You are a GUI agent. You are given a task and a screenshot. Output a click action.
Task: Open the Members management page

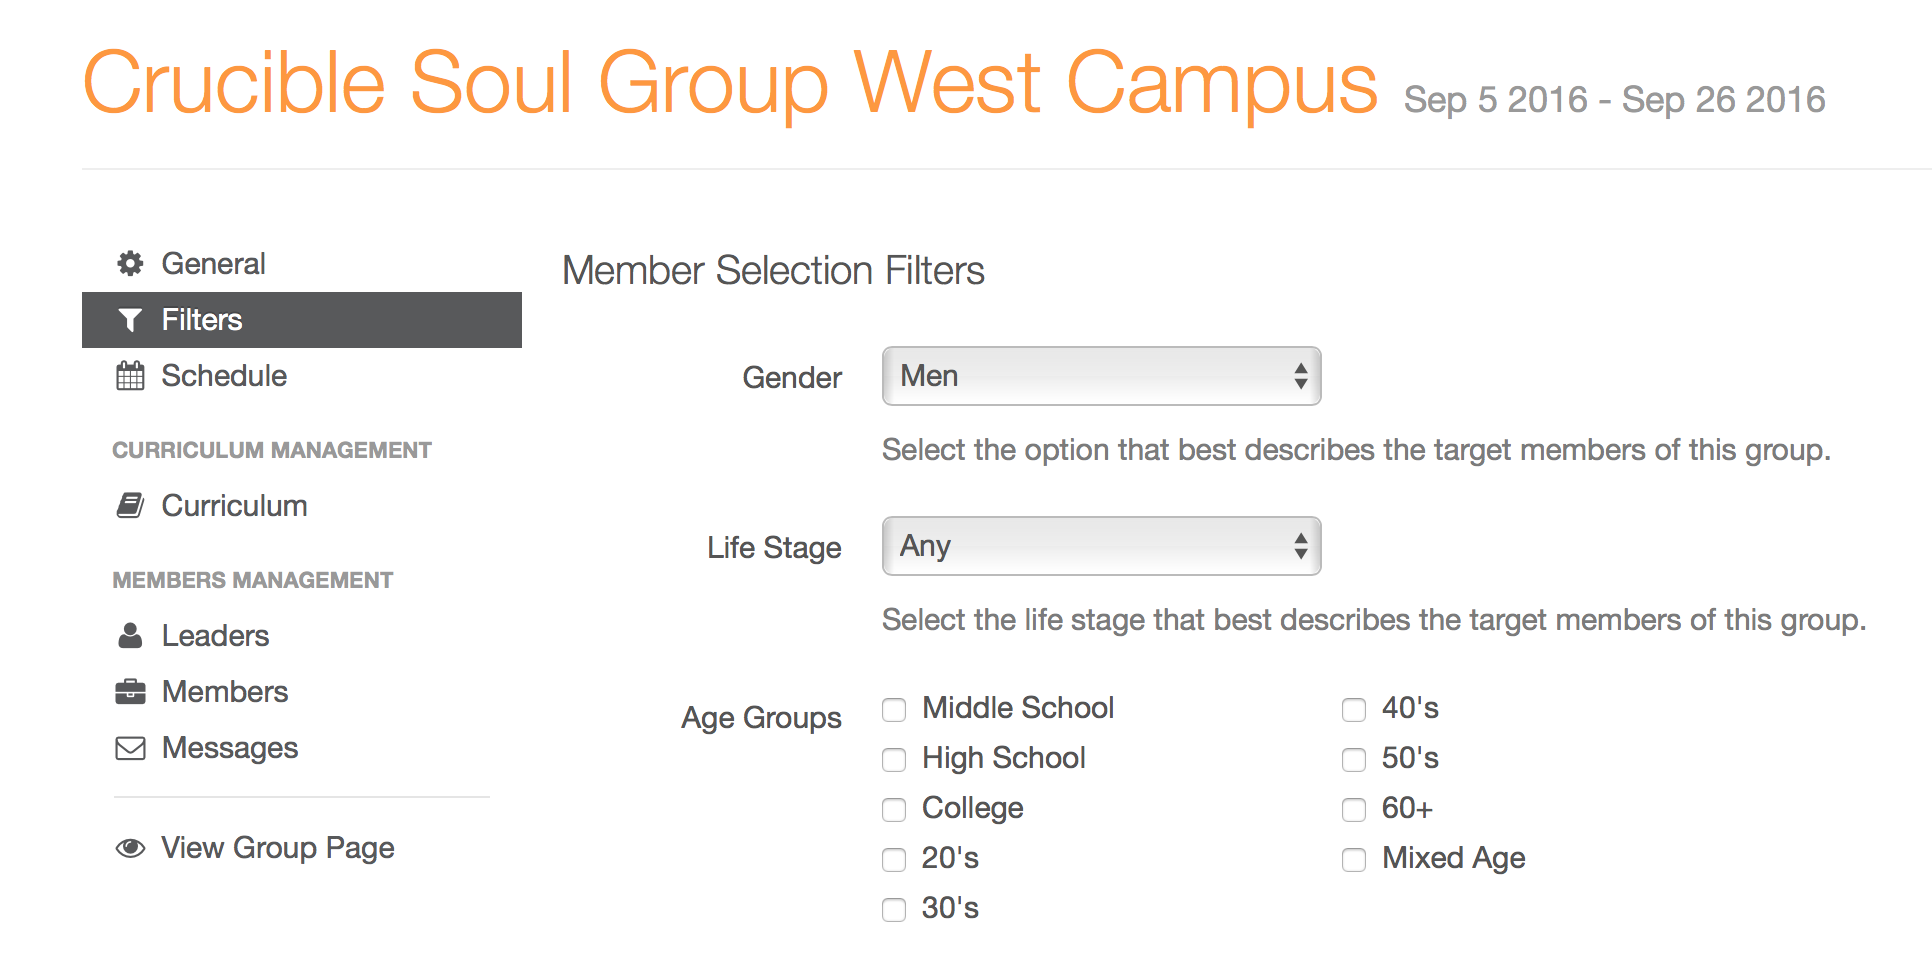point(225,692)
